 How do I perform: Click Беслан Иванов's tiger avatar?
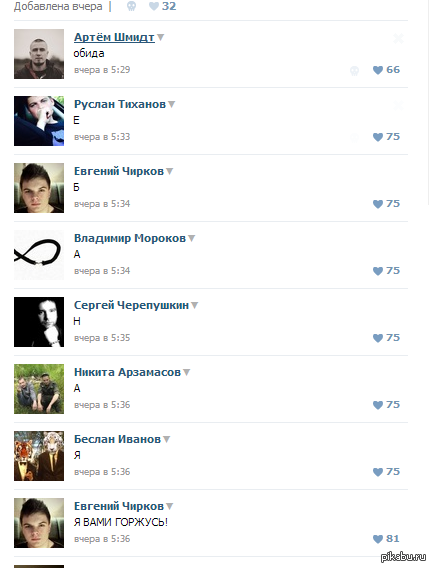39,456
